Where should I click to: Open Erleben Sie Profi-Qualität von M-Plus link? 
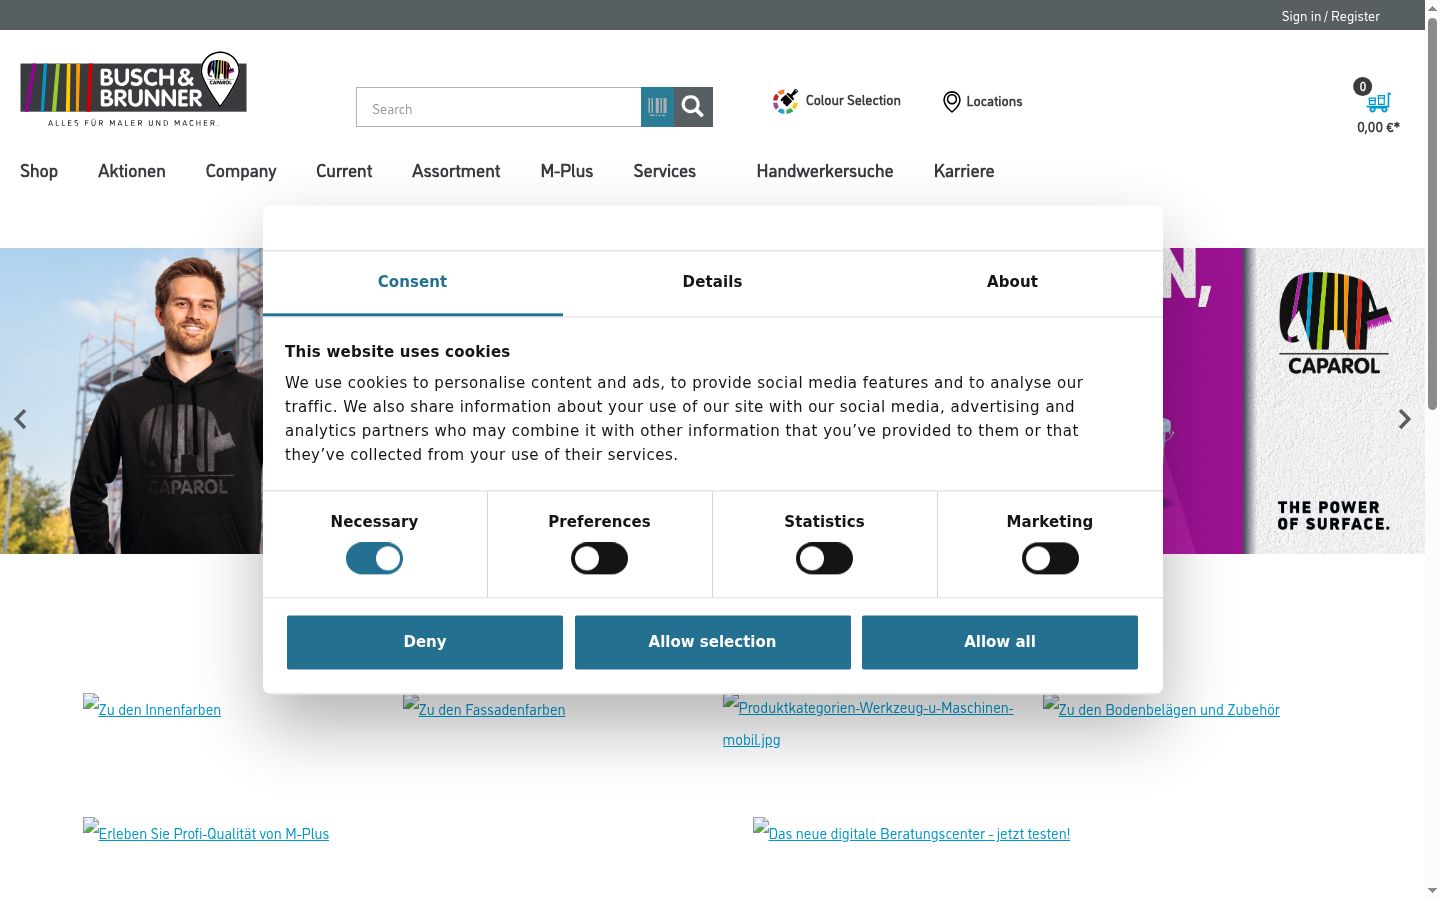point(206,832)
